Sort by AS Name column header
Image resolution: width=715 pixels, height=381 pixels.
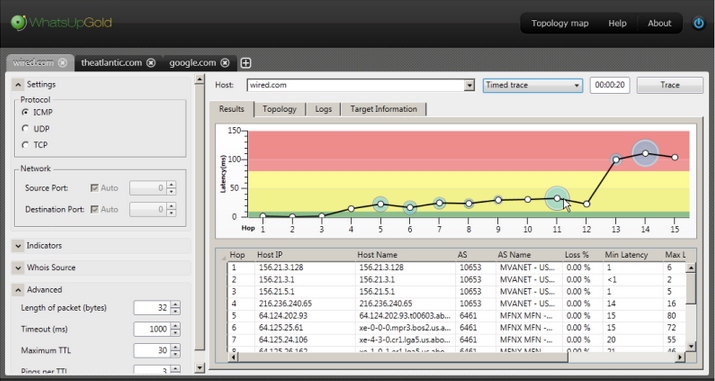(528, 255)
